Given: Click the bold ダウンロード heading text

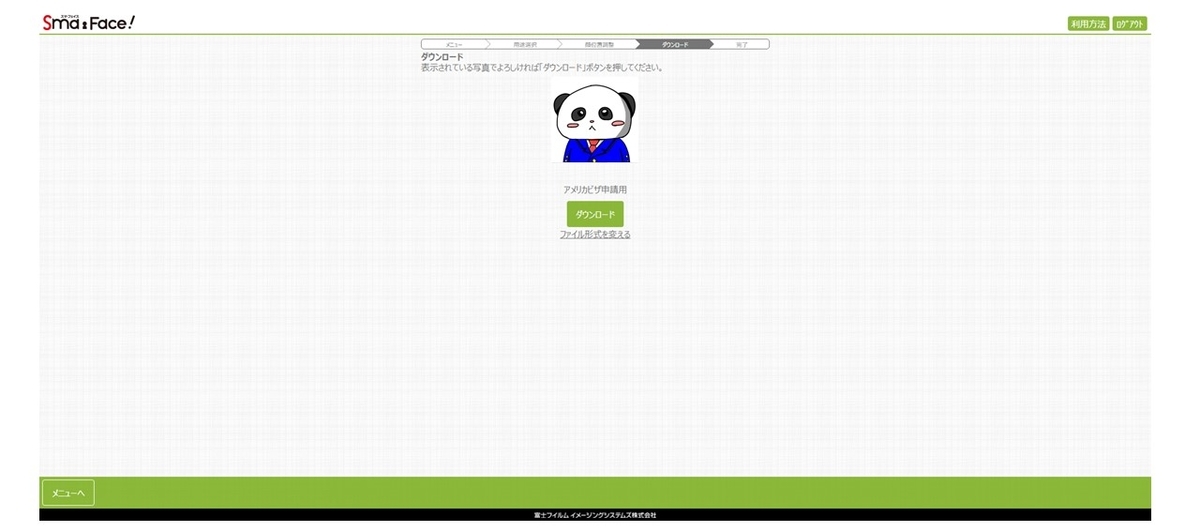Looking at the screenshot, I should [x=442, y=58].
